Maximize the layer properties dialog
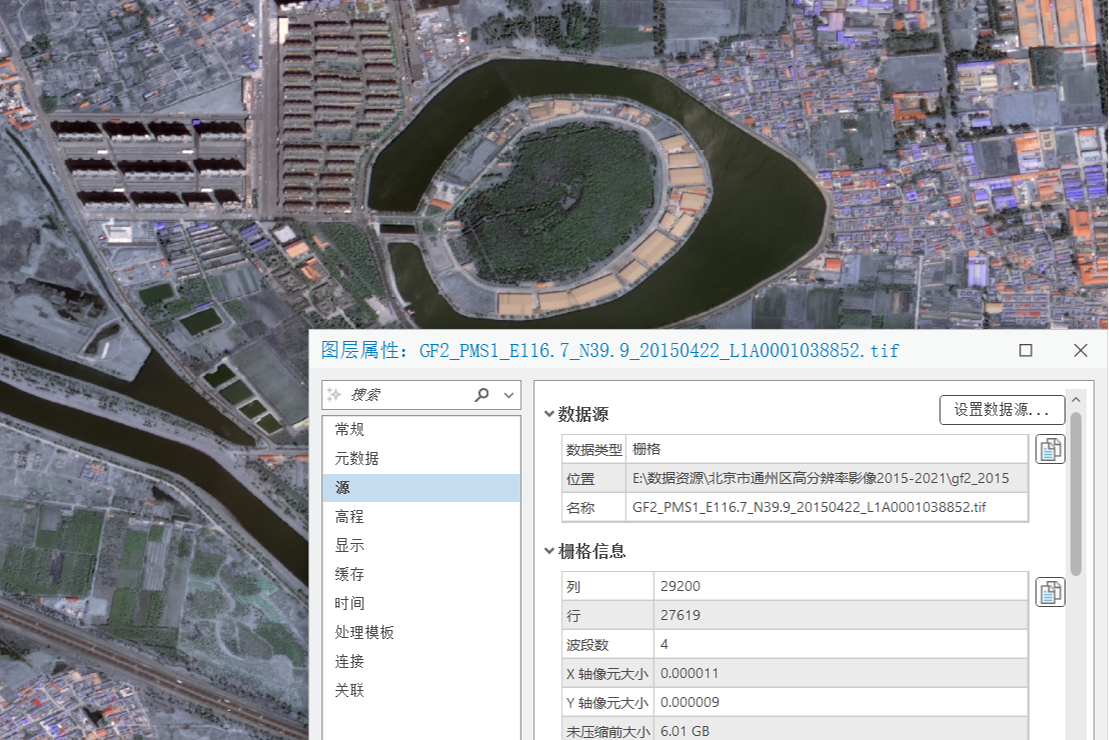 pos(1026,350)
